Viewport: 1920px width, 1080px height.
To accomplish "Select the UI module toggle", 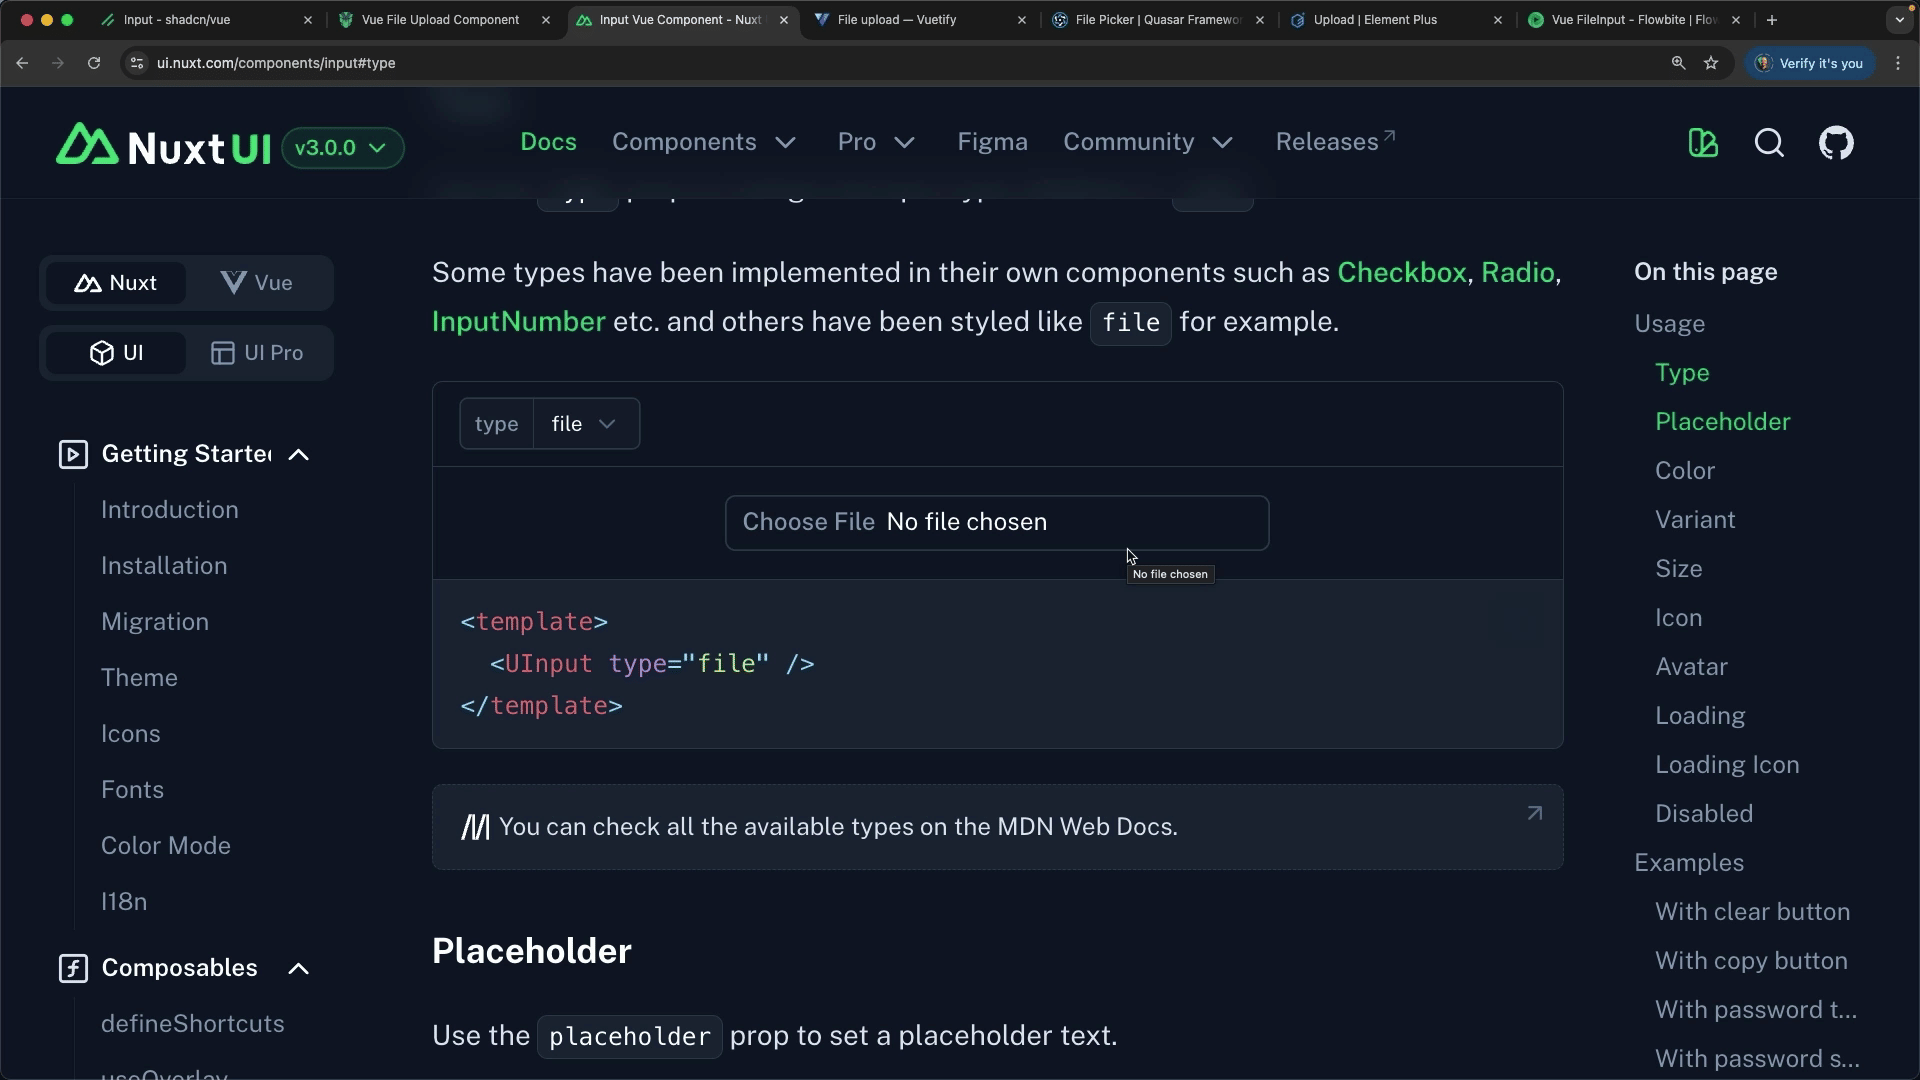I will (x=116, y=353).
